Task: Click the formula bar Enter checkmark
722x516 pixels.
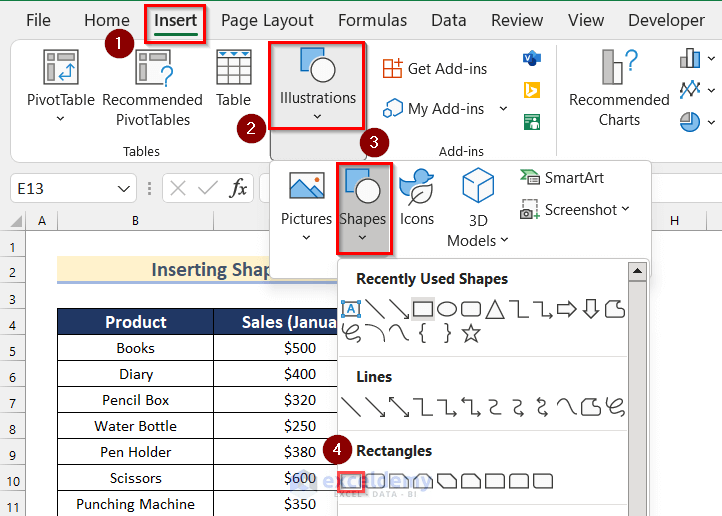Action: (x=208, y=188)
